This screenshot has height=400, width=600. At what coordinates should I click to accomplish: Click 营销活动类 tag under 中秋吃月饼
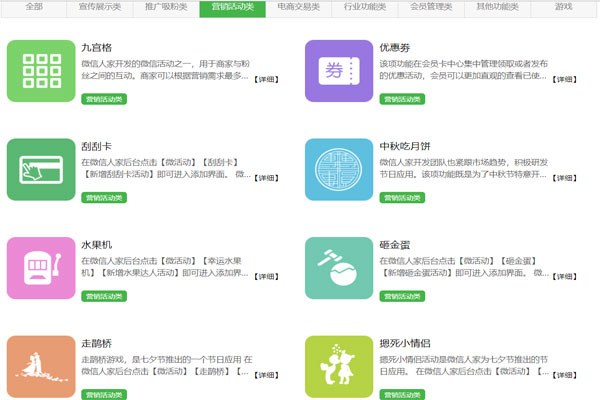[x=402, y=198]
